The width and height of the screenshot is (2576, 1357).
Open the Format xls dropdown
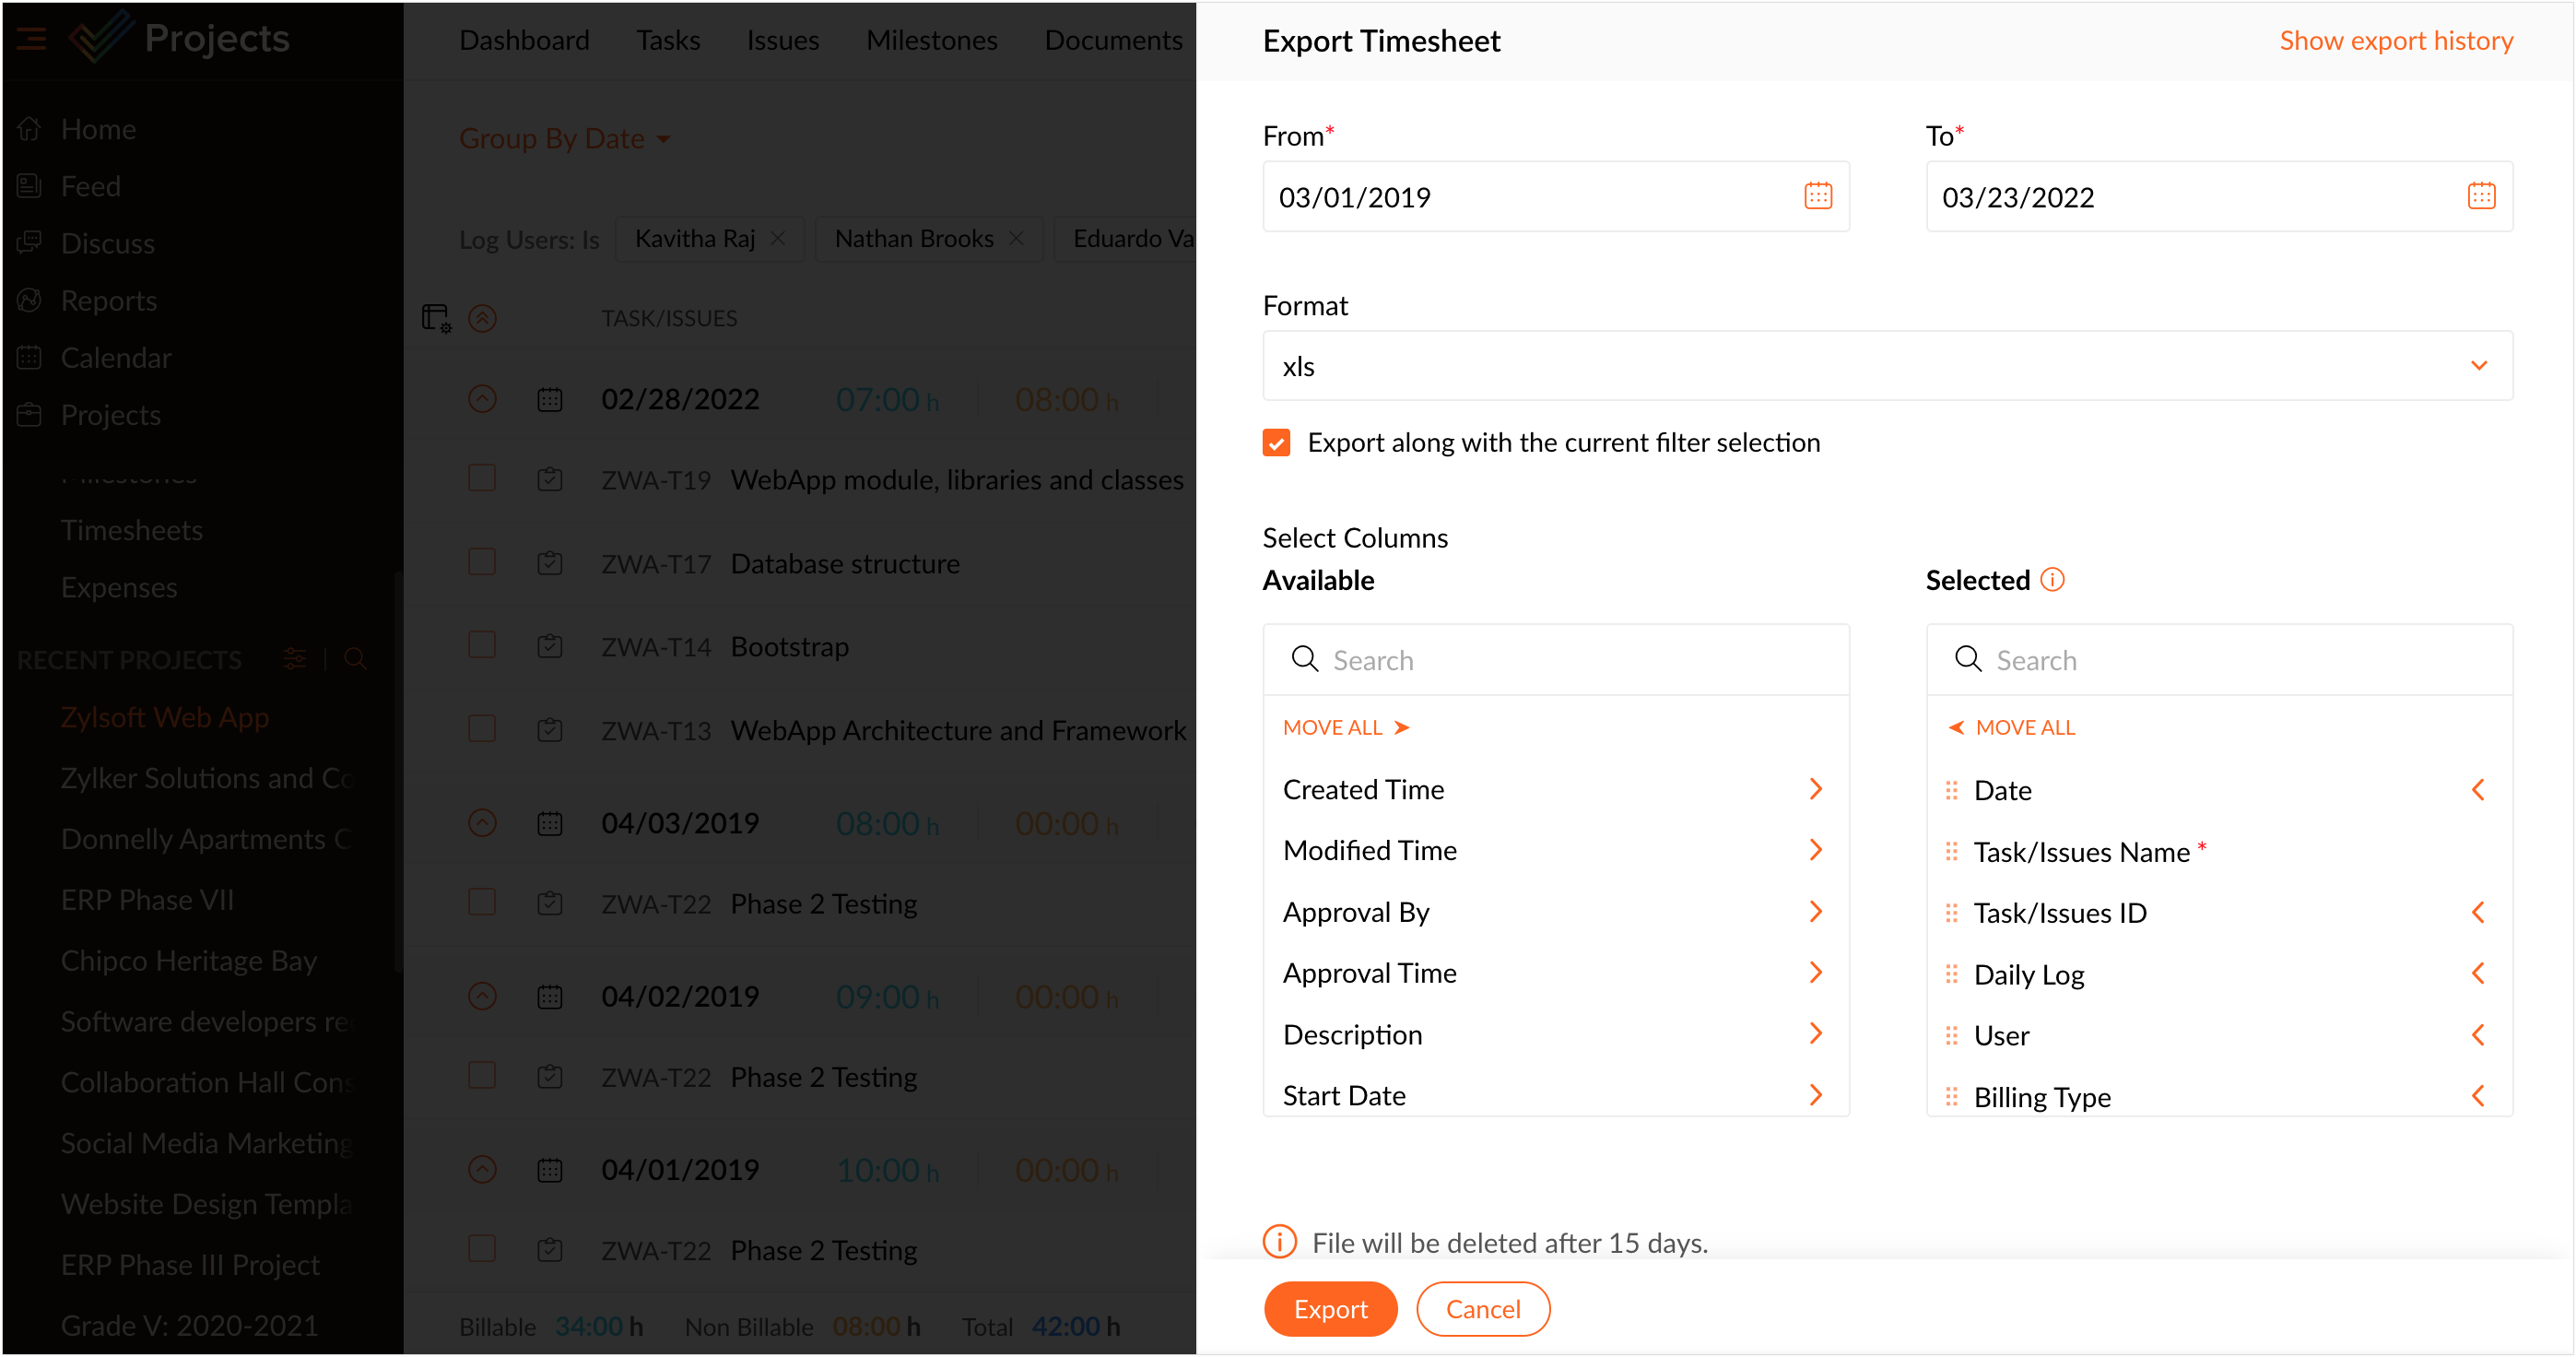[1887, 366]
